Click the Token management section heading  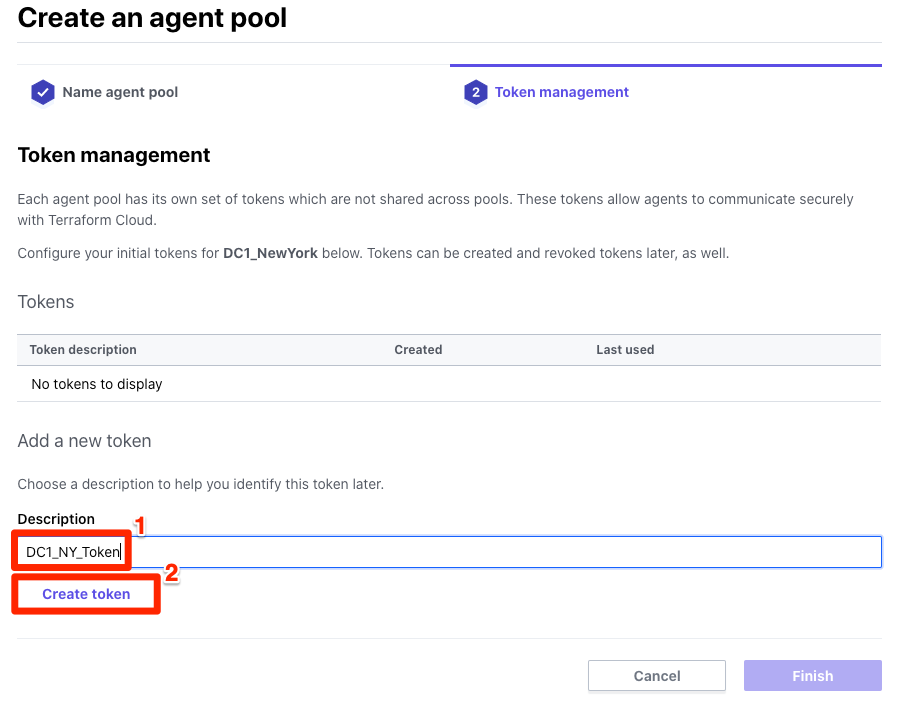(x=114, y=155)
